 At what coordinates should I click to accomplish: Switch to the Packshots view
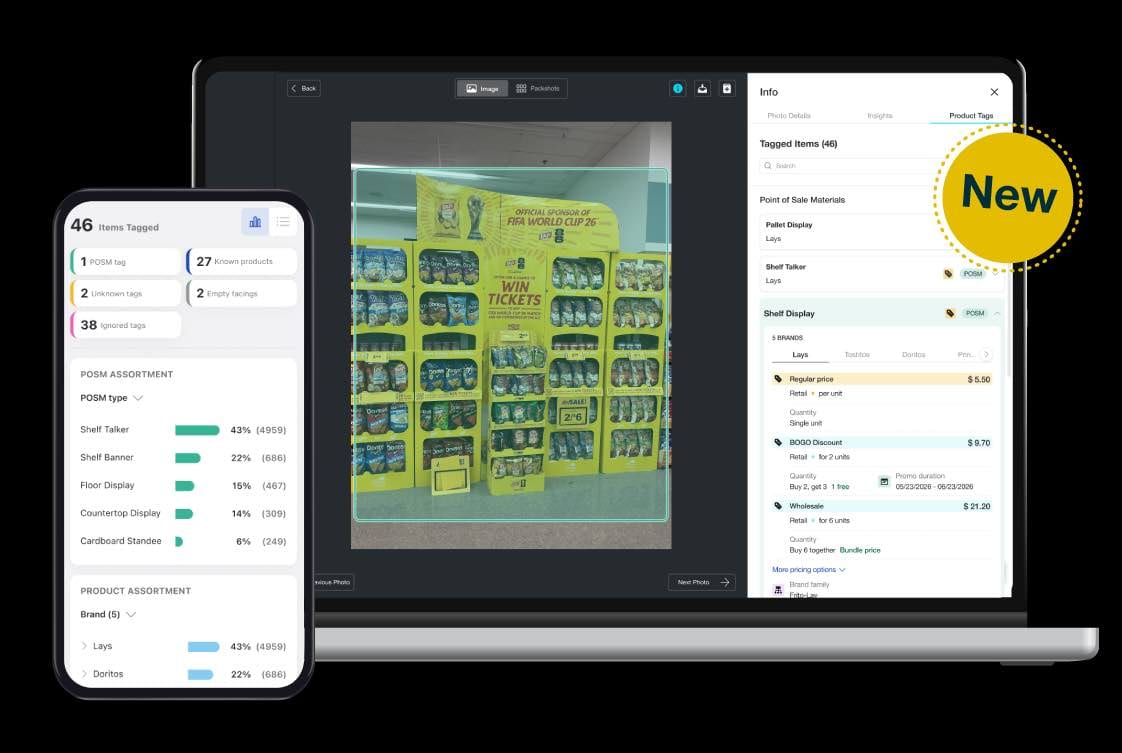click(x=537, y=89)
